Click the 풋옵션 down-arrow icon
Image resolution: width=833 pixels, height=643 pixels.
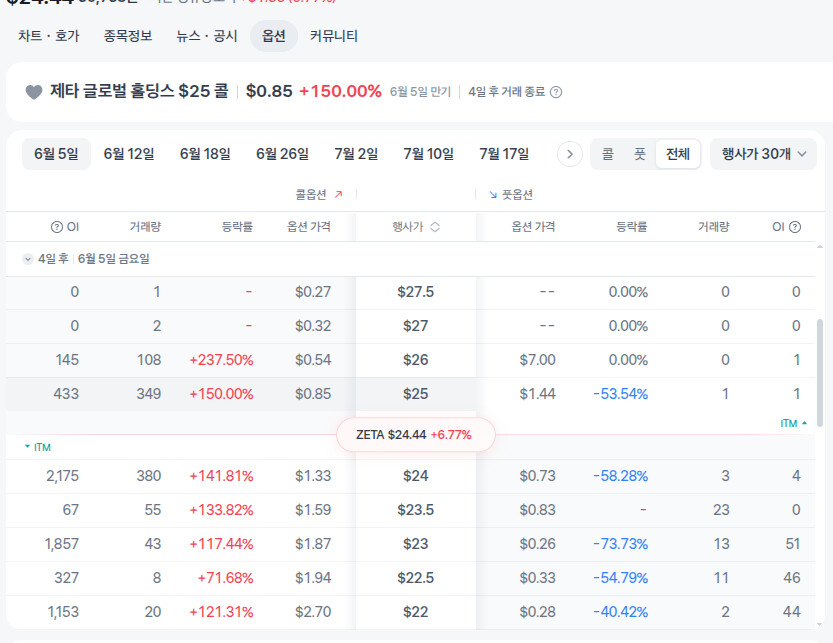coord(493,194)
